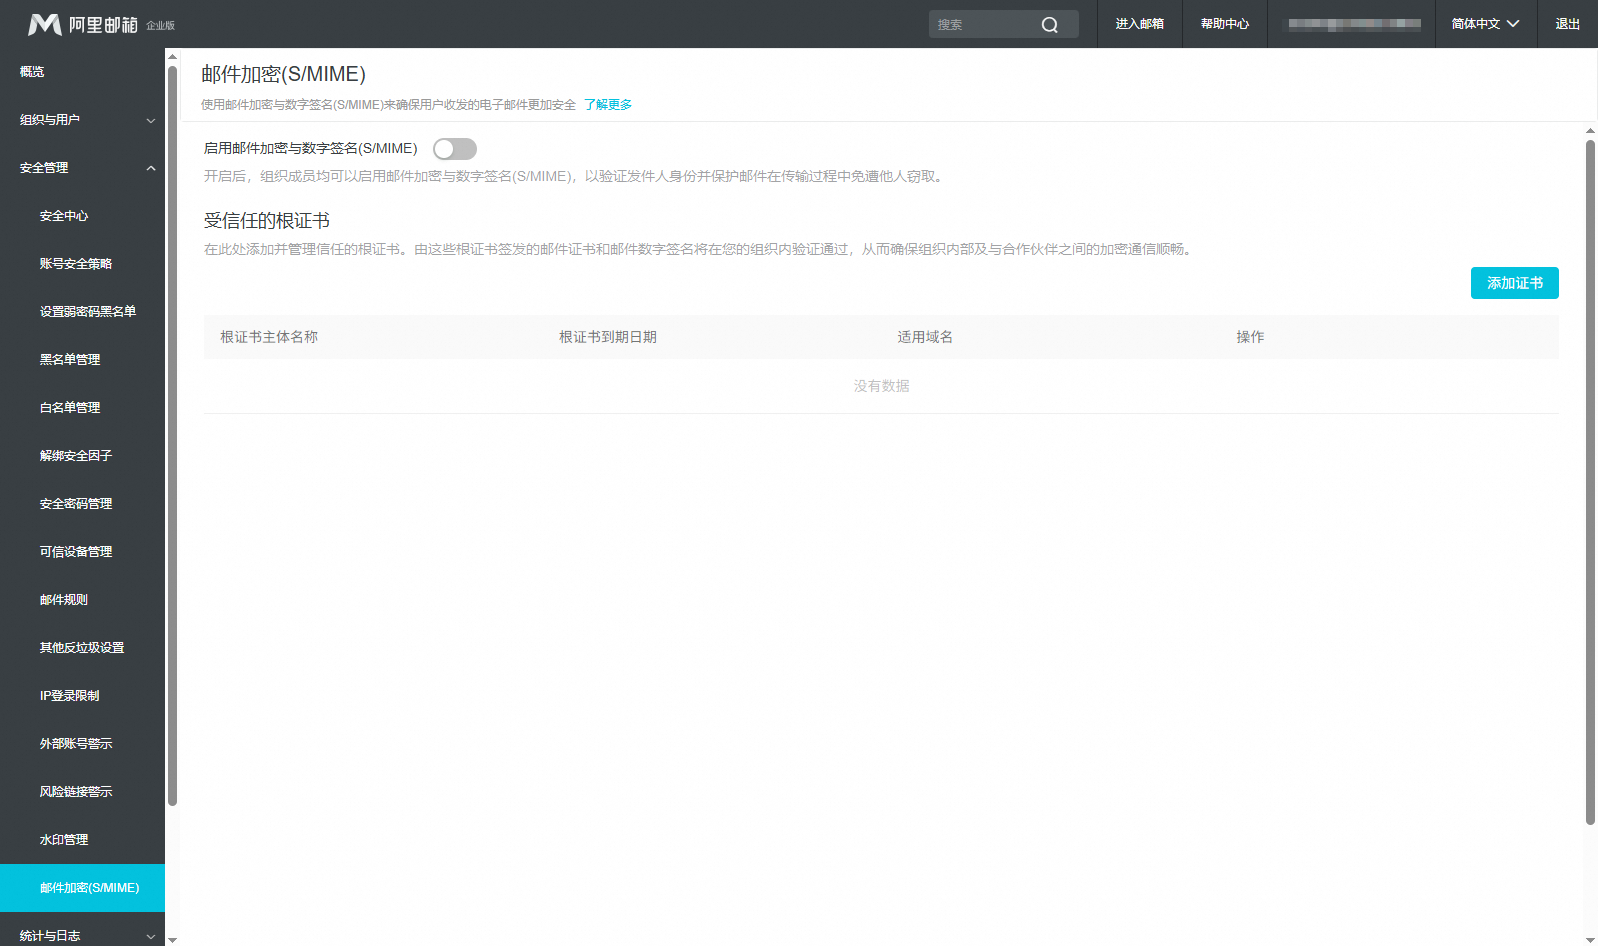
Task: Enable the S/MIME encryption toggle
Action: click(455, 149)
